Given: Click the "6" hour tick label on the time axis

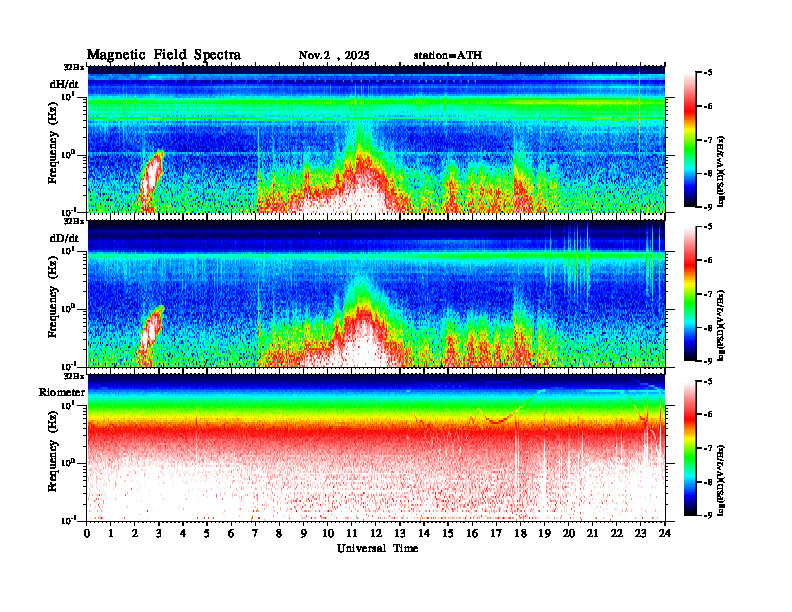Looking at the screenshot, I should point(231,533).
